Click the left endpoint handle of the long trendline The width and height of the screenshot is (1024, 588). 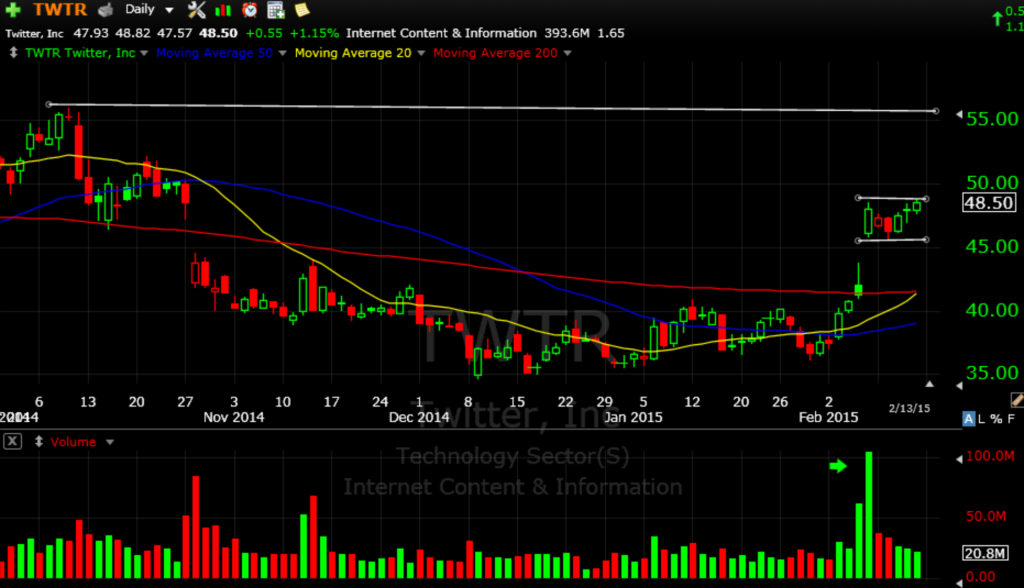click(x=48, y=104)
